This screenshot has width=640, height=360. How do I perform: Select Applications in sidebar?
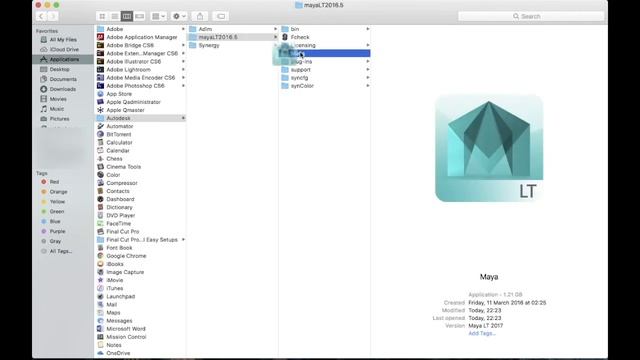coord(63,59)
